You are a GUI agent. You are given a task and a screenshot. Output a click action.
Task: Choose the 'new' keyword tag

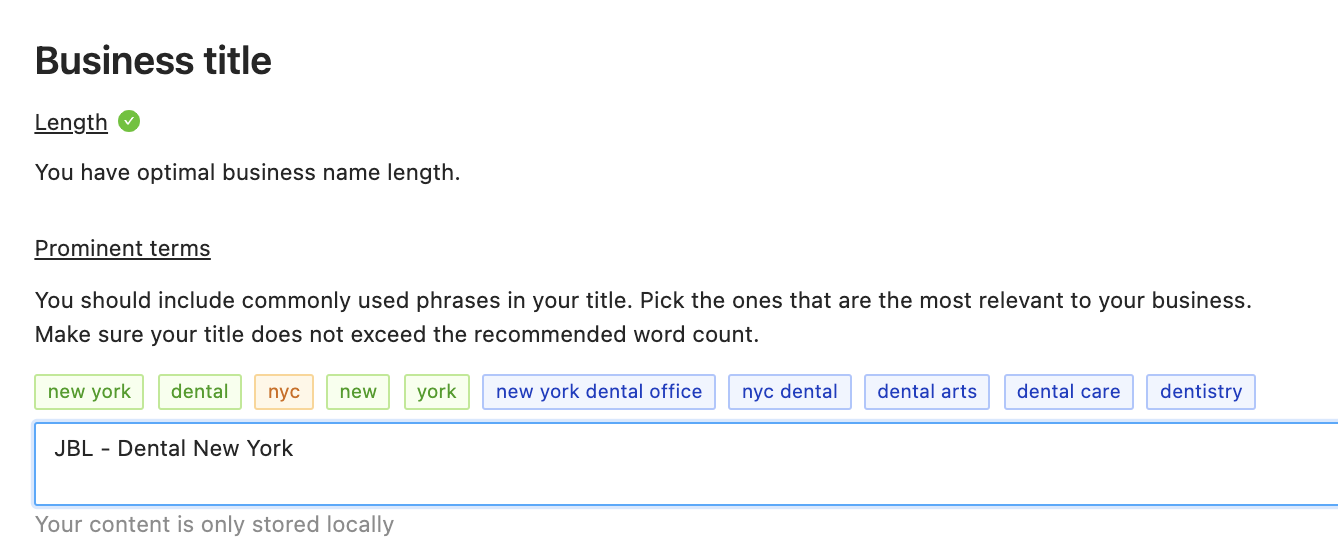tap(358, 392)
